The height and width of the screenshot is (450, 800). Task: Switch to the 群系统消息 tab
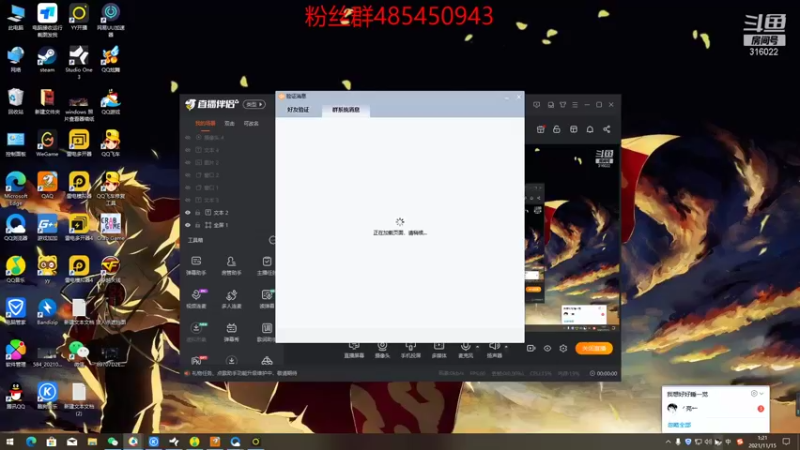point(346,110)
